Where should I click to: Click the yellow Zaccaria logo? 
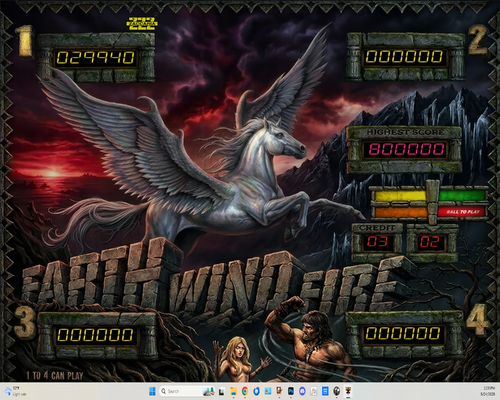(x=142, y=24)
